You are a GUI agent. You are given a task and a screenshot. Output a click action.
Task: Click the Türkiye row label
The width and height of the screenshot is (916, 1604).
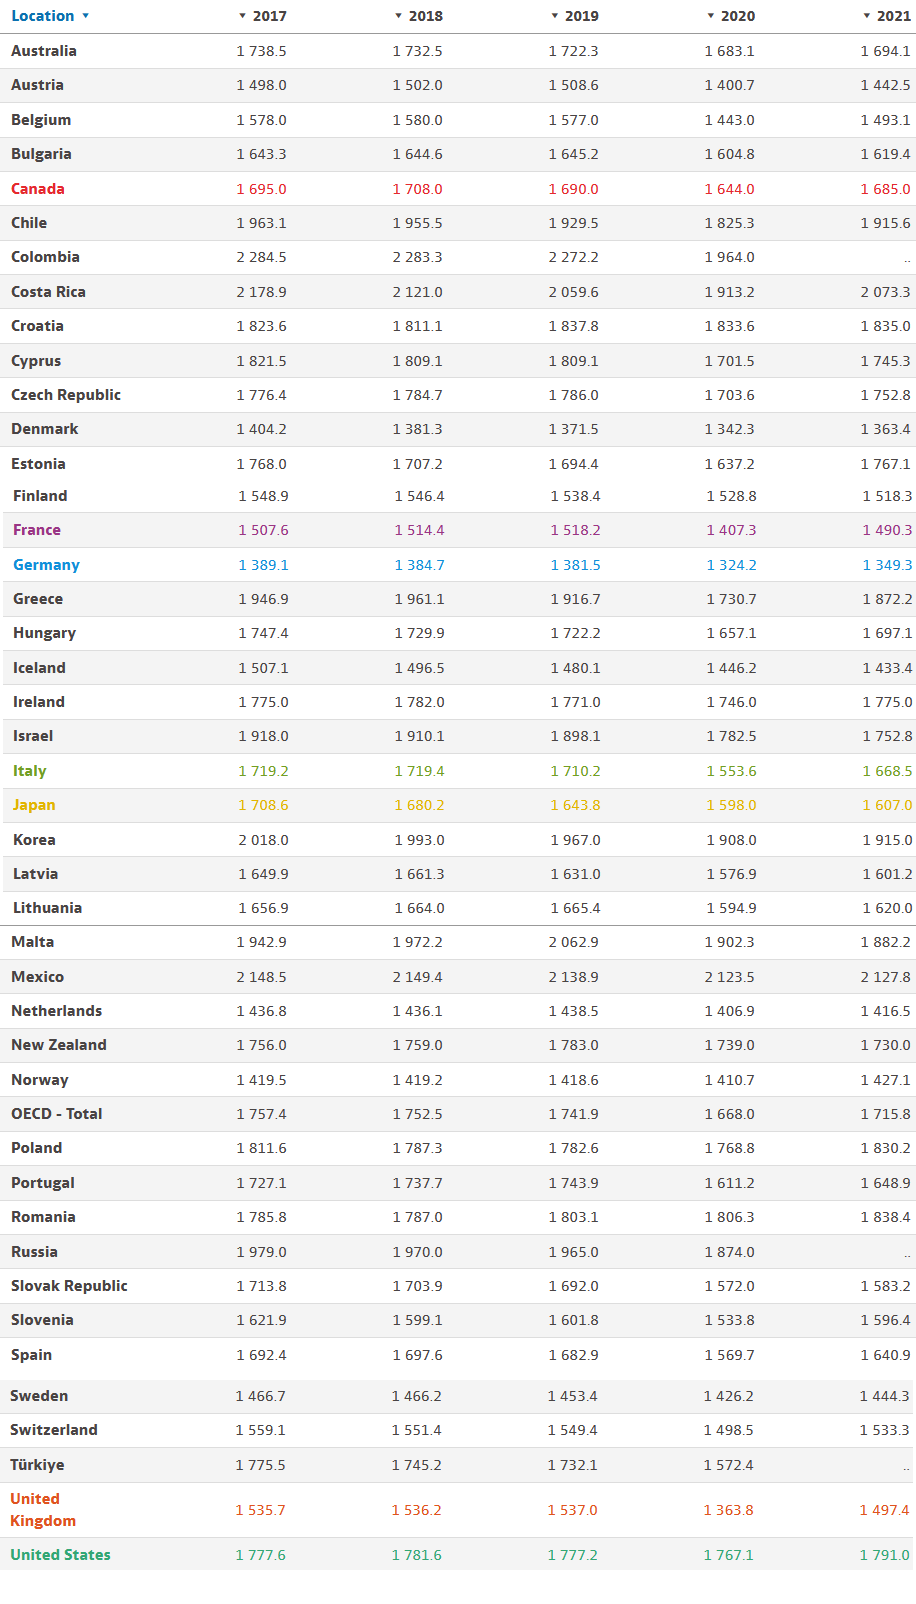point(37,1465)
